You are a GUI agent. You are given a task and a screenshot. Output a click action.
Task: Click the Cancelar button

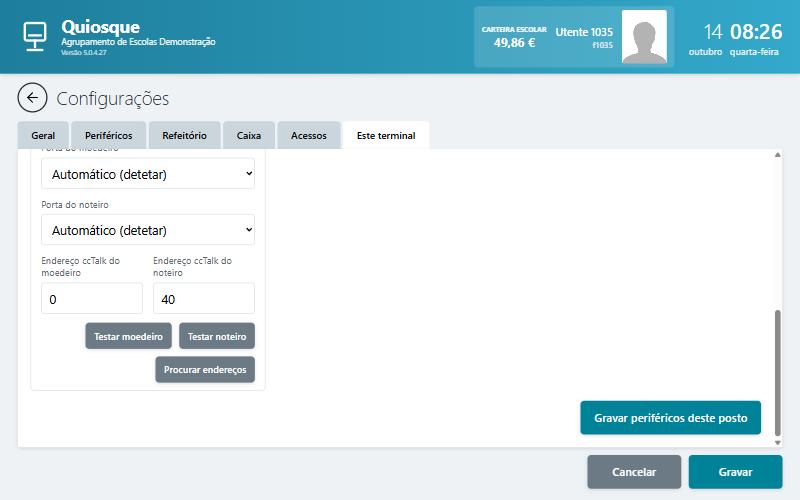634,472
